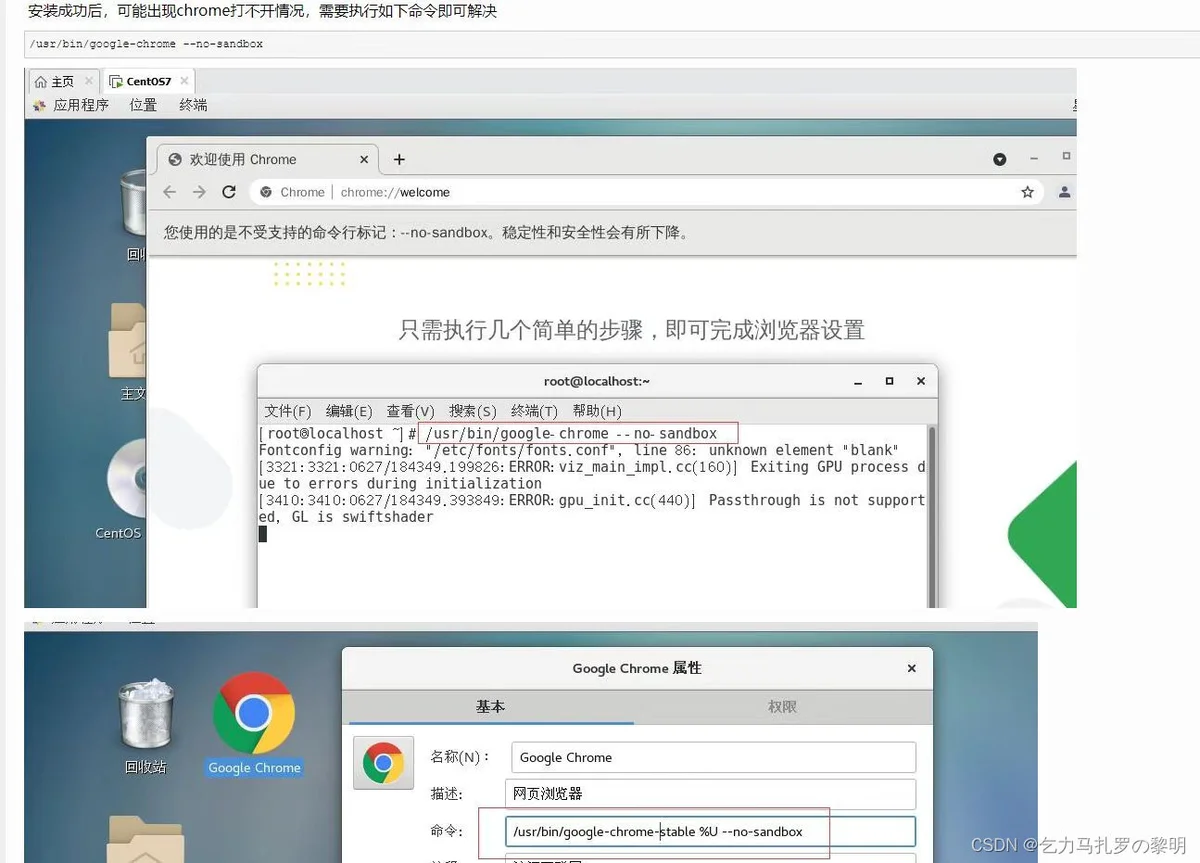The width and height of the screenshot is (1200, 863).
Task: Click the Chrome icon button in the properties dialog
Action: [383, 763]
